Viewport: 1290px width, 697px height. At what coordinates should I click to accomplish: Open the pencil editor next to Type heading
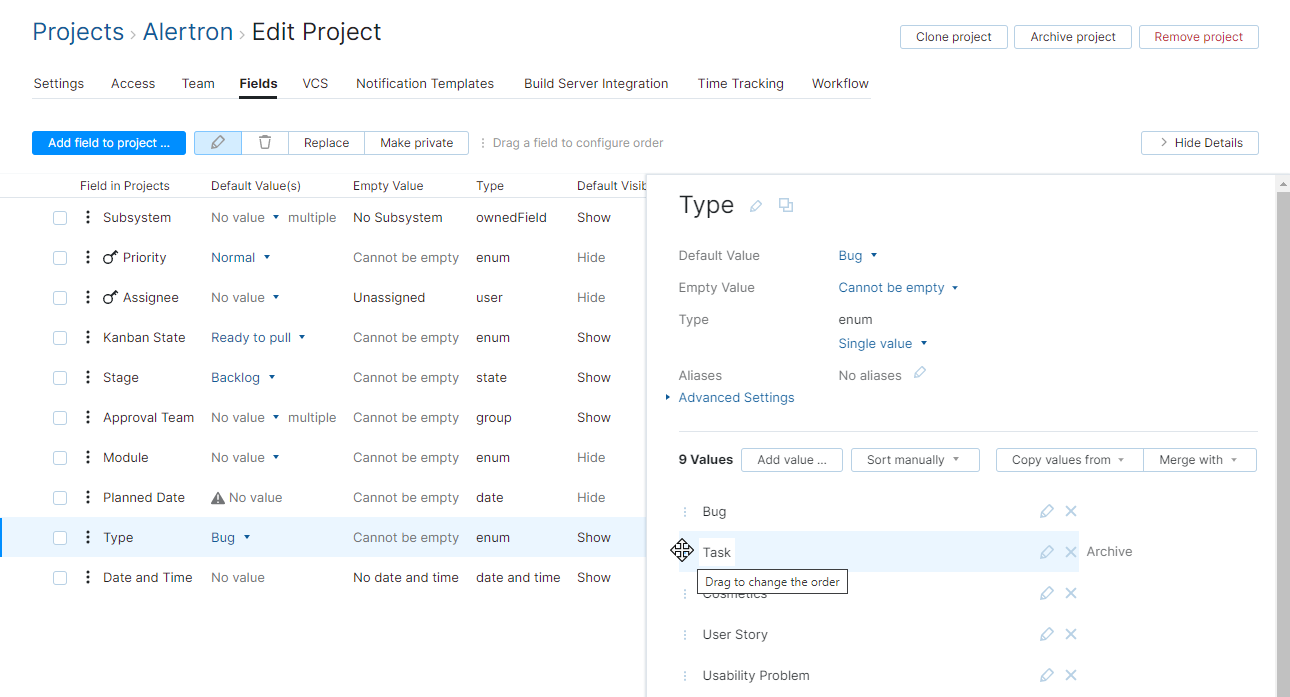coord(755,205)
